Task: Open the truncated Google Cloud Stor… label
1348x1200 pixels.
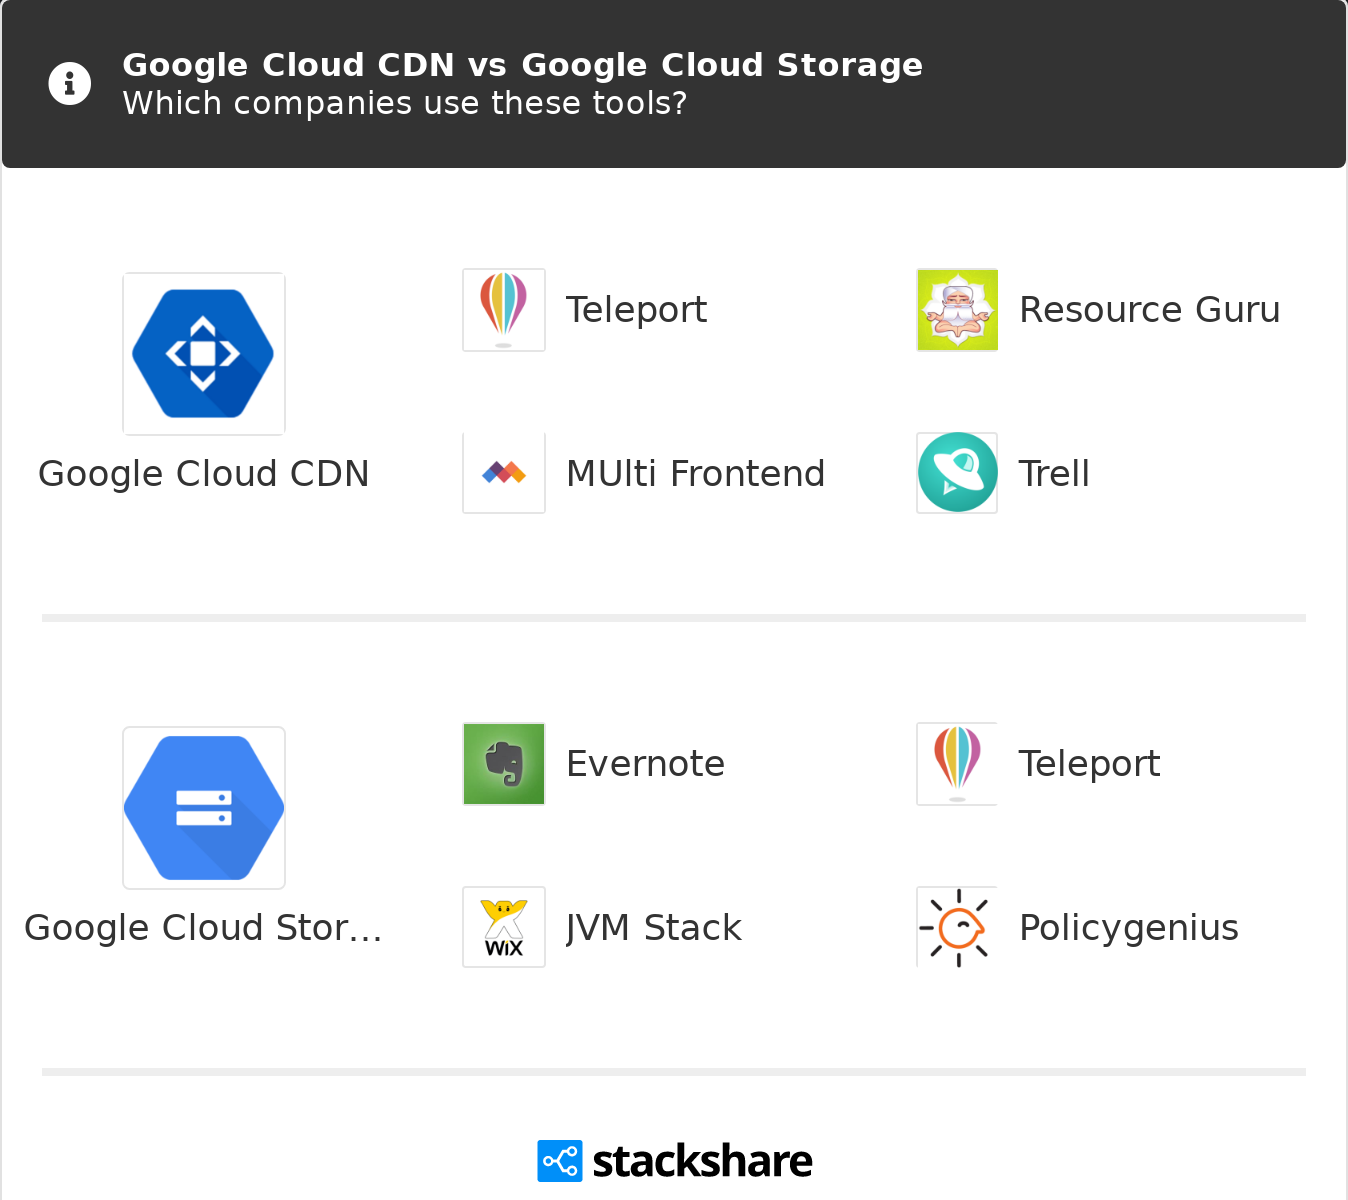Action: [204, 928]
